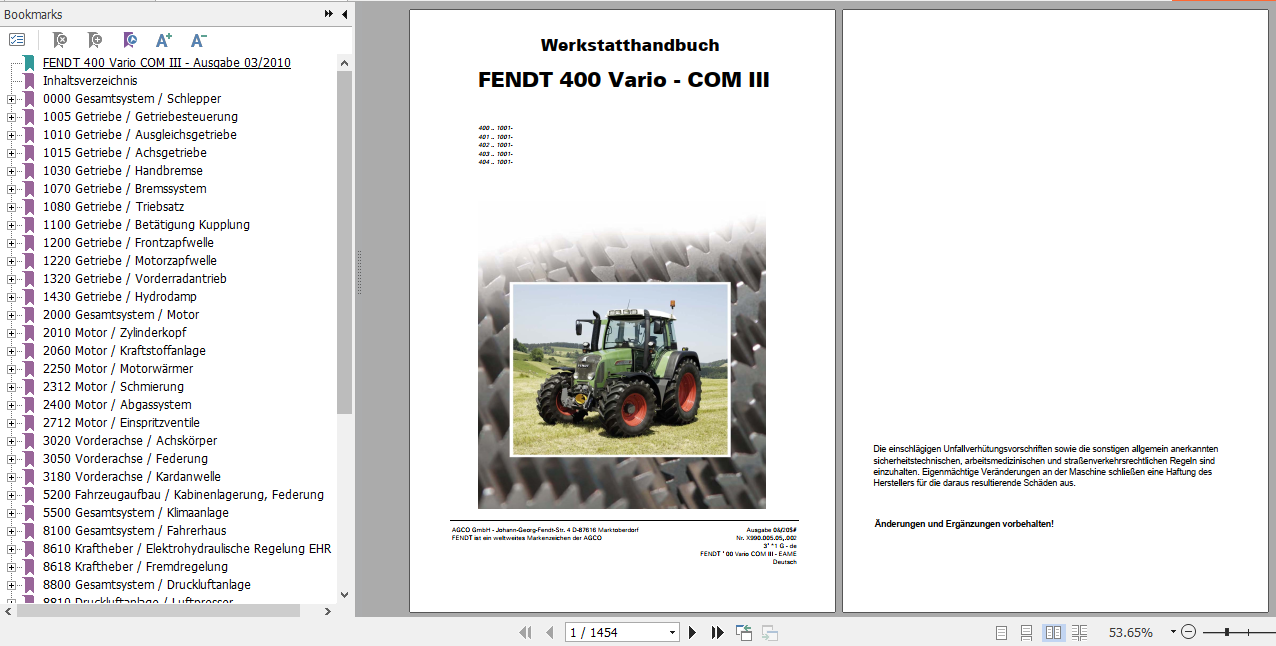The height and width of the screenshot is (646, 1276).
Task: Select 2060 Motor / Kraftstoffanlage bookmark
Action: 124,350
